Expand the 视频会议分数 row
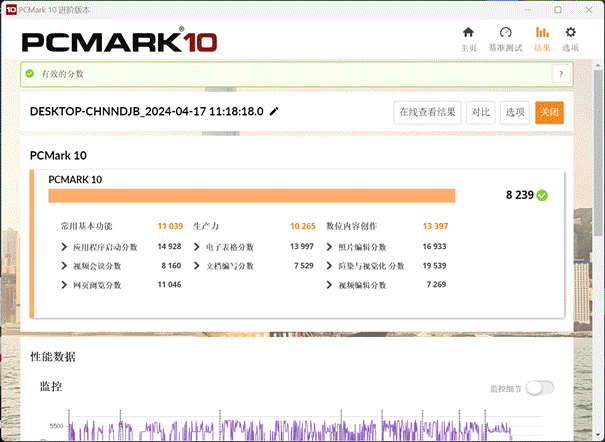Image resolution: width=605 pixels, height=442 pixels. [65, 266]
